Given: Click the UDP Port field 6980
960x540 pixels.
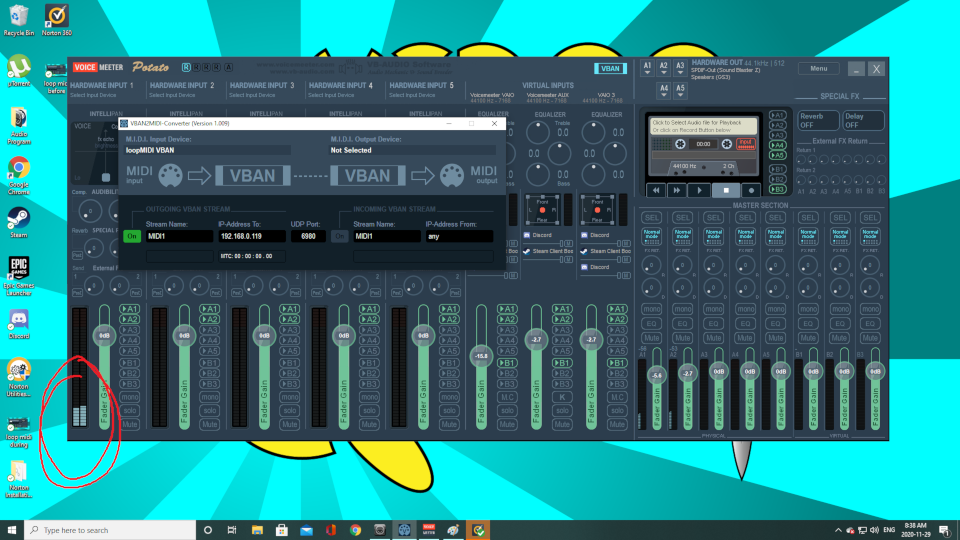Looking at the screenshot, I should point(308,236).
